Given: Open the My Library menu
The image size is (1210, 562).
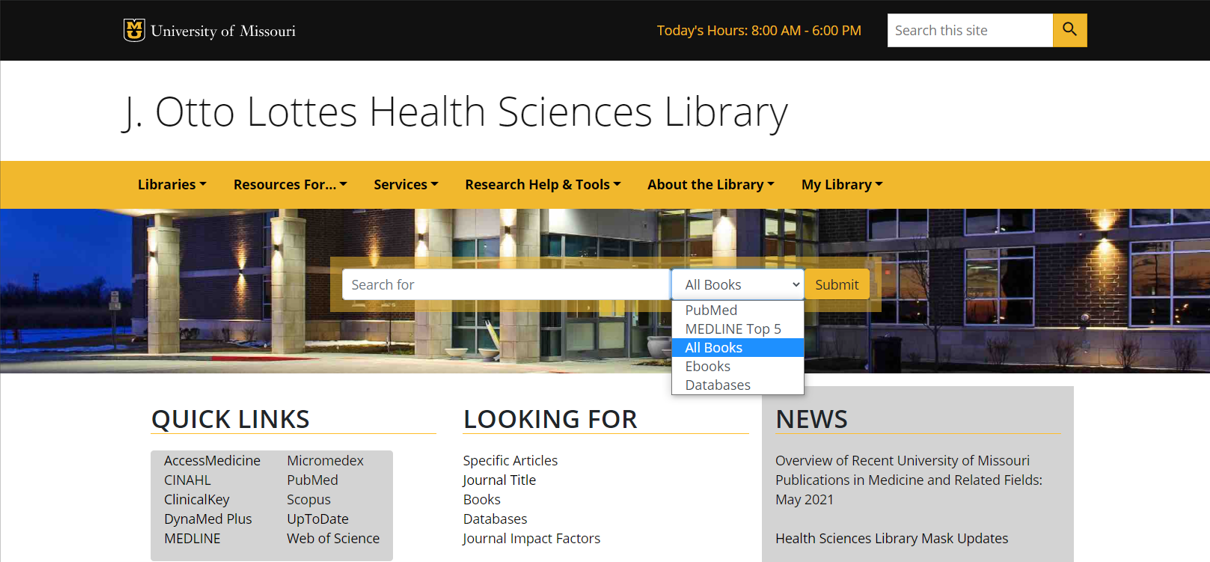Looking at the screenshot, I should click(841, 184).
